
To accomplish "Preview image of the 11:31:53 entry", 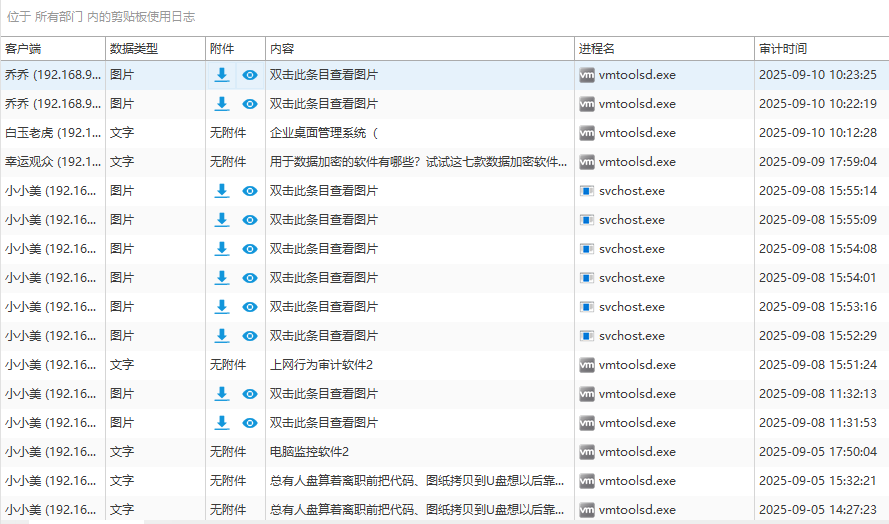I will coord(250,423).
